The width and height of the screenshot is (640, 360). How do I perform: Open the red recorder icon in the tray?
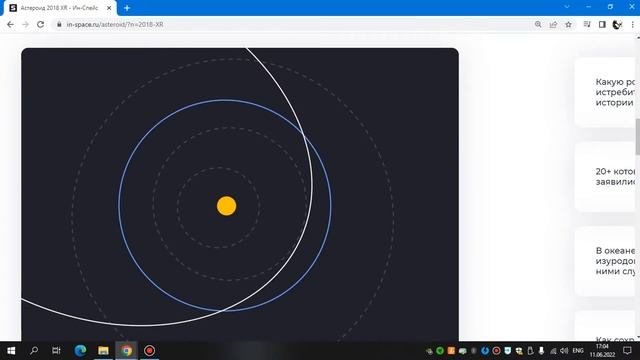point(496,351)
